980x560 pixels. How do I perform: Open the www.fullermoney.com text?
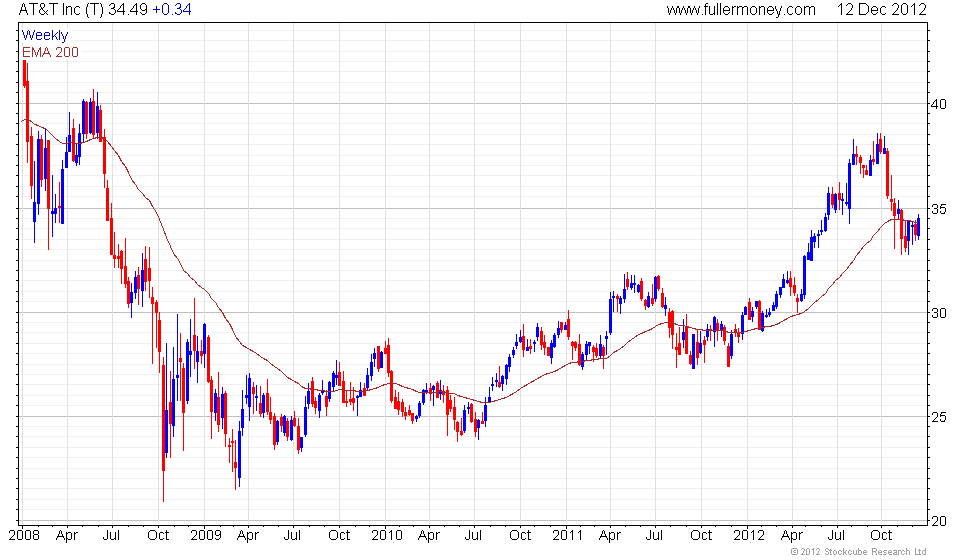click(741, 9)
